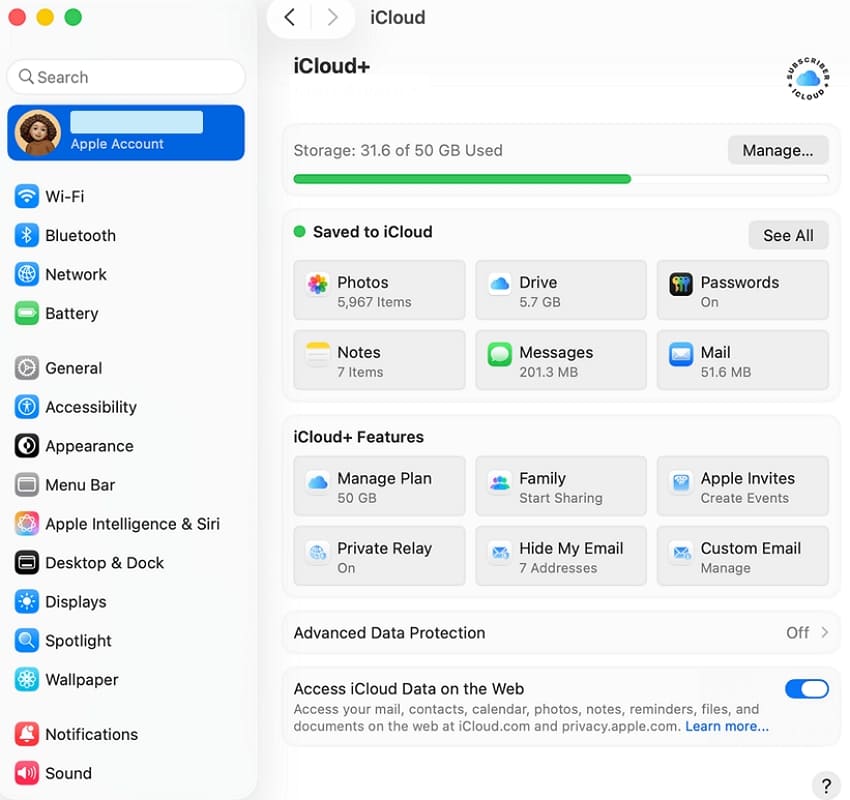The image size is (850, 800).
Task: Click the Notifications bell icon
Action: tap(27, 734)
